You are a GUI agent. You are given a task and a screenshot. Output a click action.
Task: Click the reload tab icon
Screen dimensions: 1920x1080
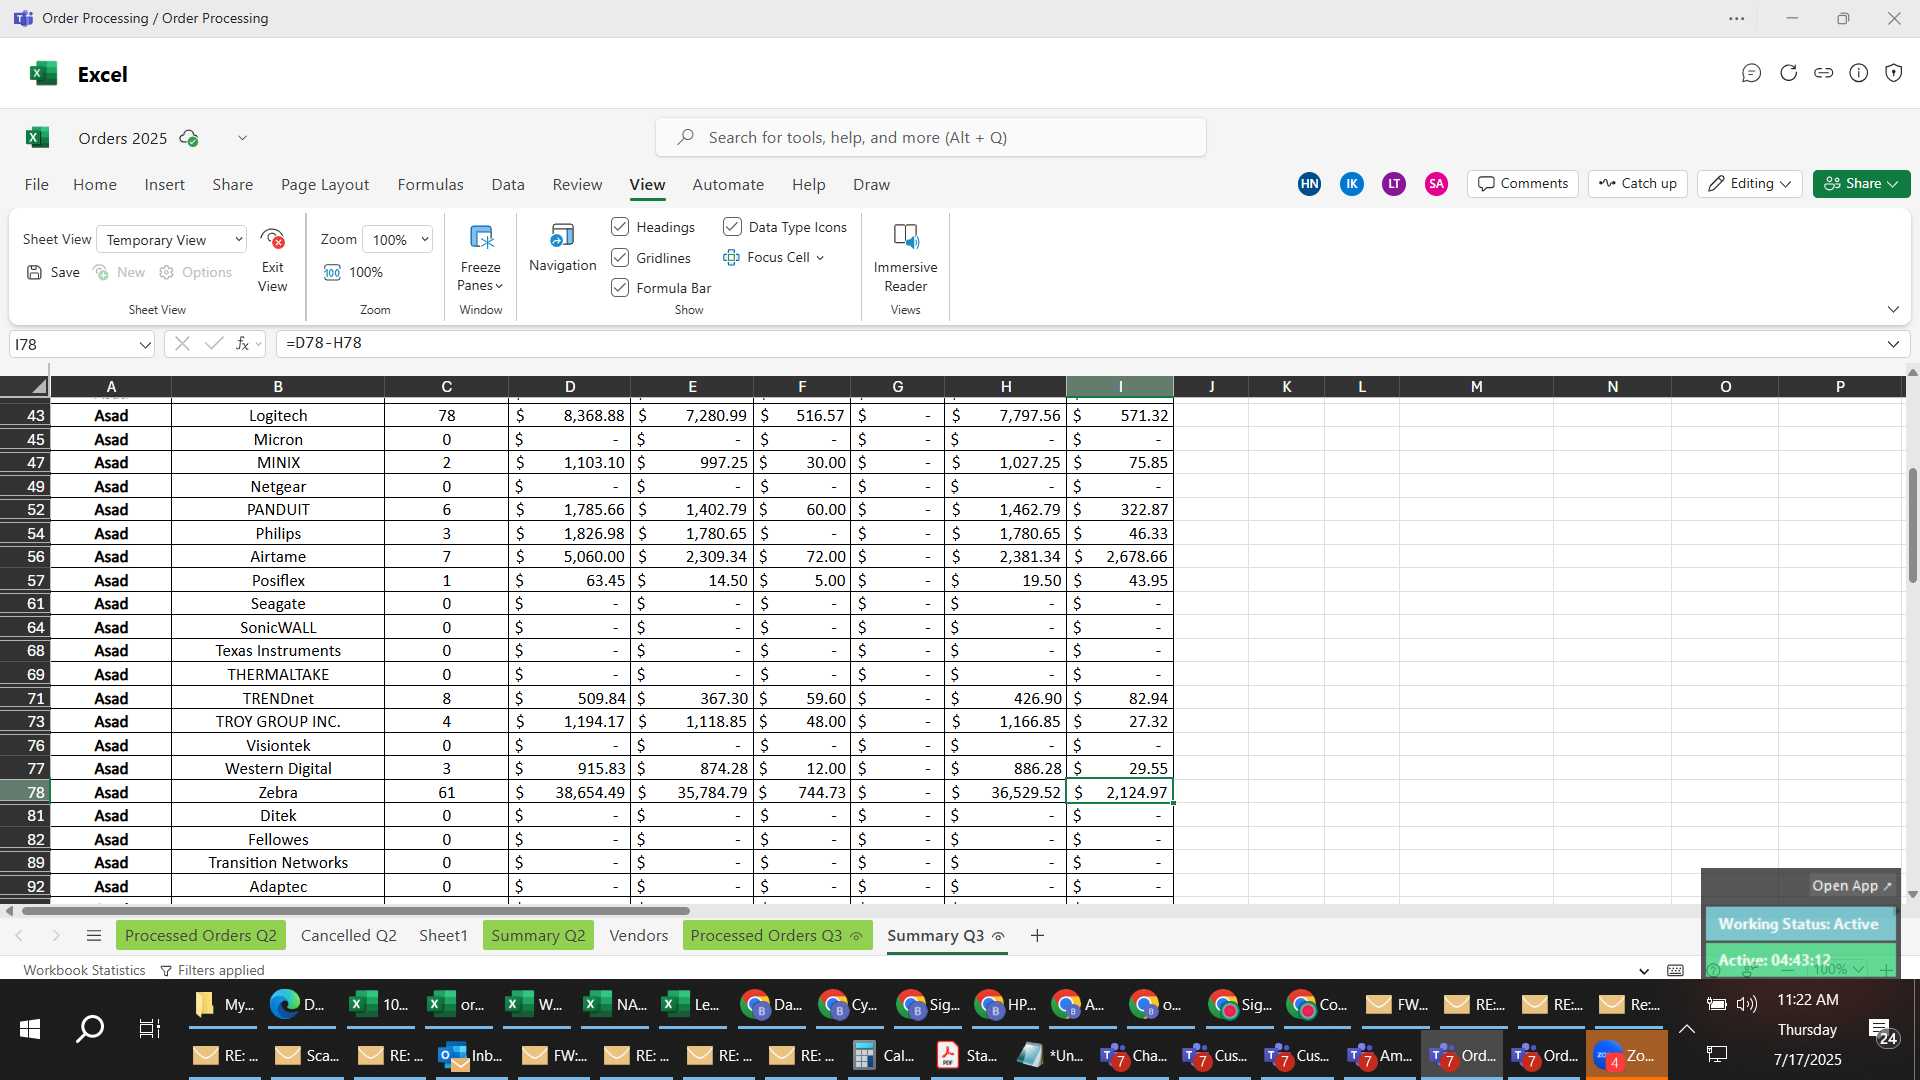click(1789, 73)
